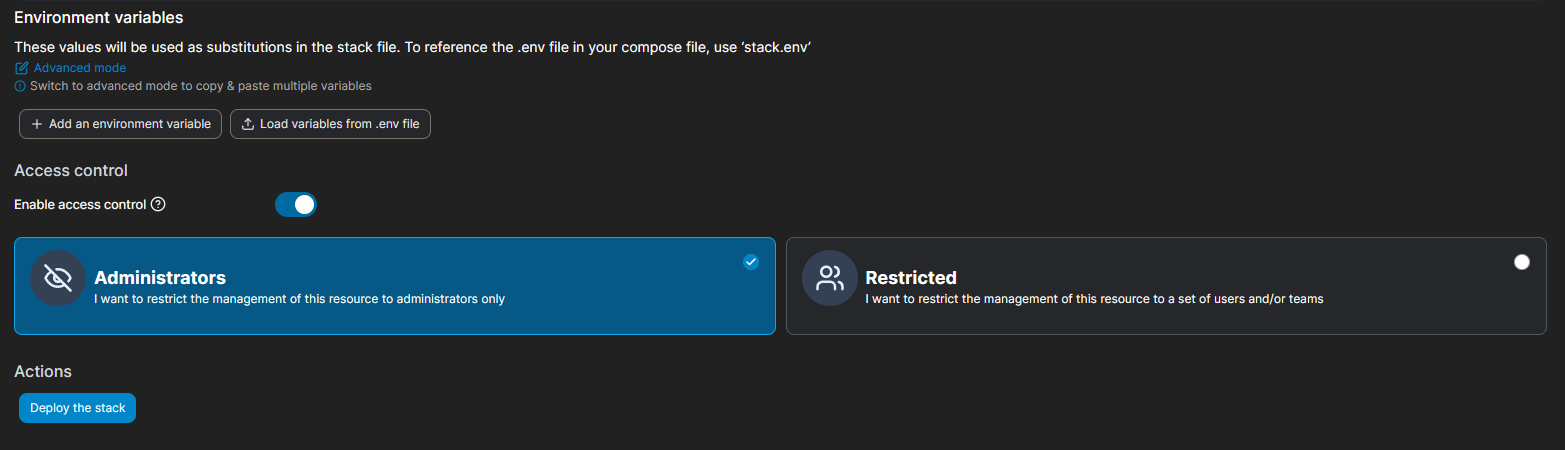Select the Restricted radio circle
This screenshot has width=1565, height=450.
[x=1522, y=262]
